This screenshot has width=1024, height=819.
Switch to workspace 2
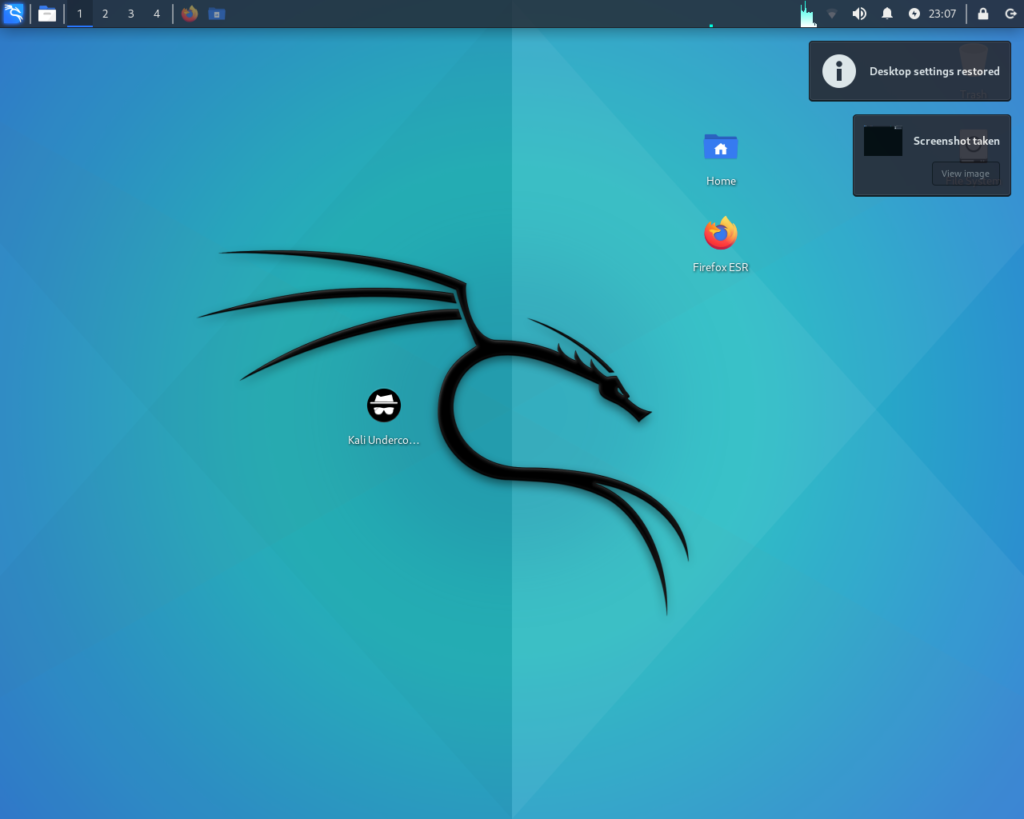click(x=105, y=14)
